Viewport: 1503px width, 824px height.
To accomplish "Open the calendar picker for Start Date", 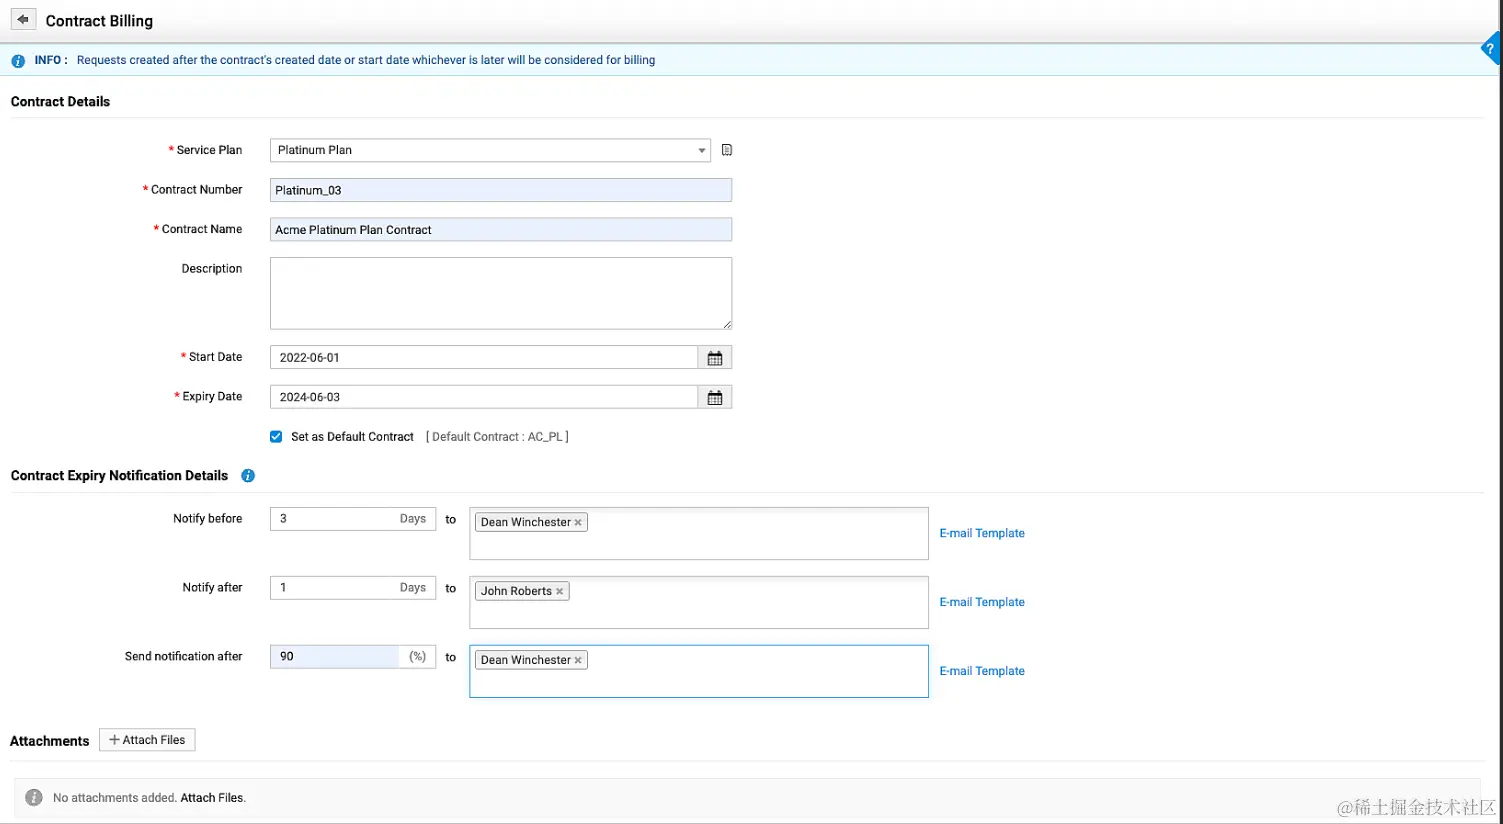I will (715, 357).
